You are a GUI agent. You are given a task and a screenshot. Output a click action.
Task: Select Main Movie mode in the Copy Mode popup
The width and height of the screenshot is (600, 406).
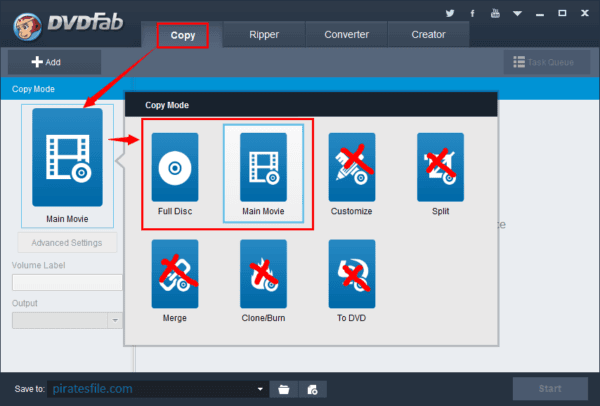click(x=263, y=174)
